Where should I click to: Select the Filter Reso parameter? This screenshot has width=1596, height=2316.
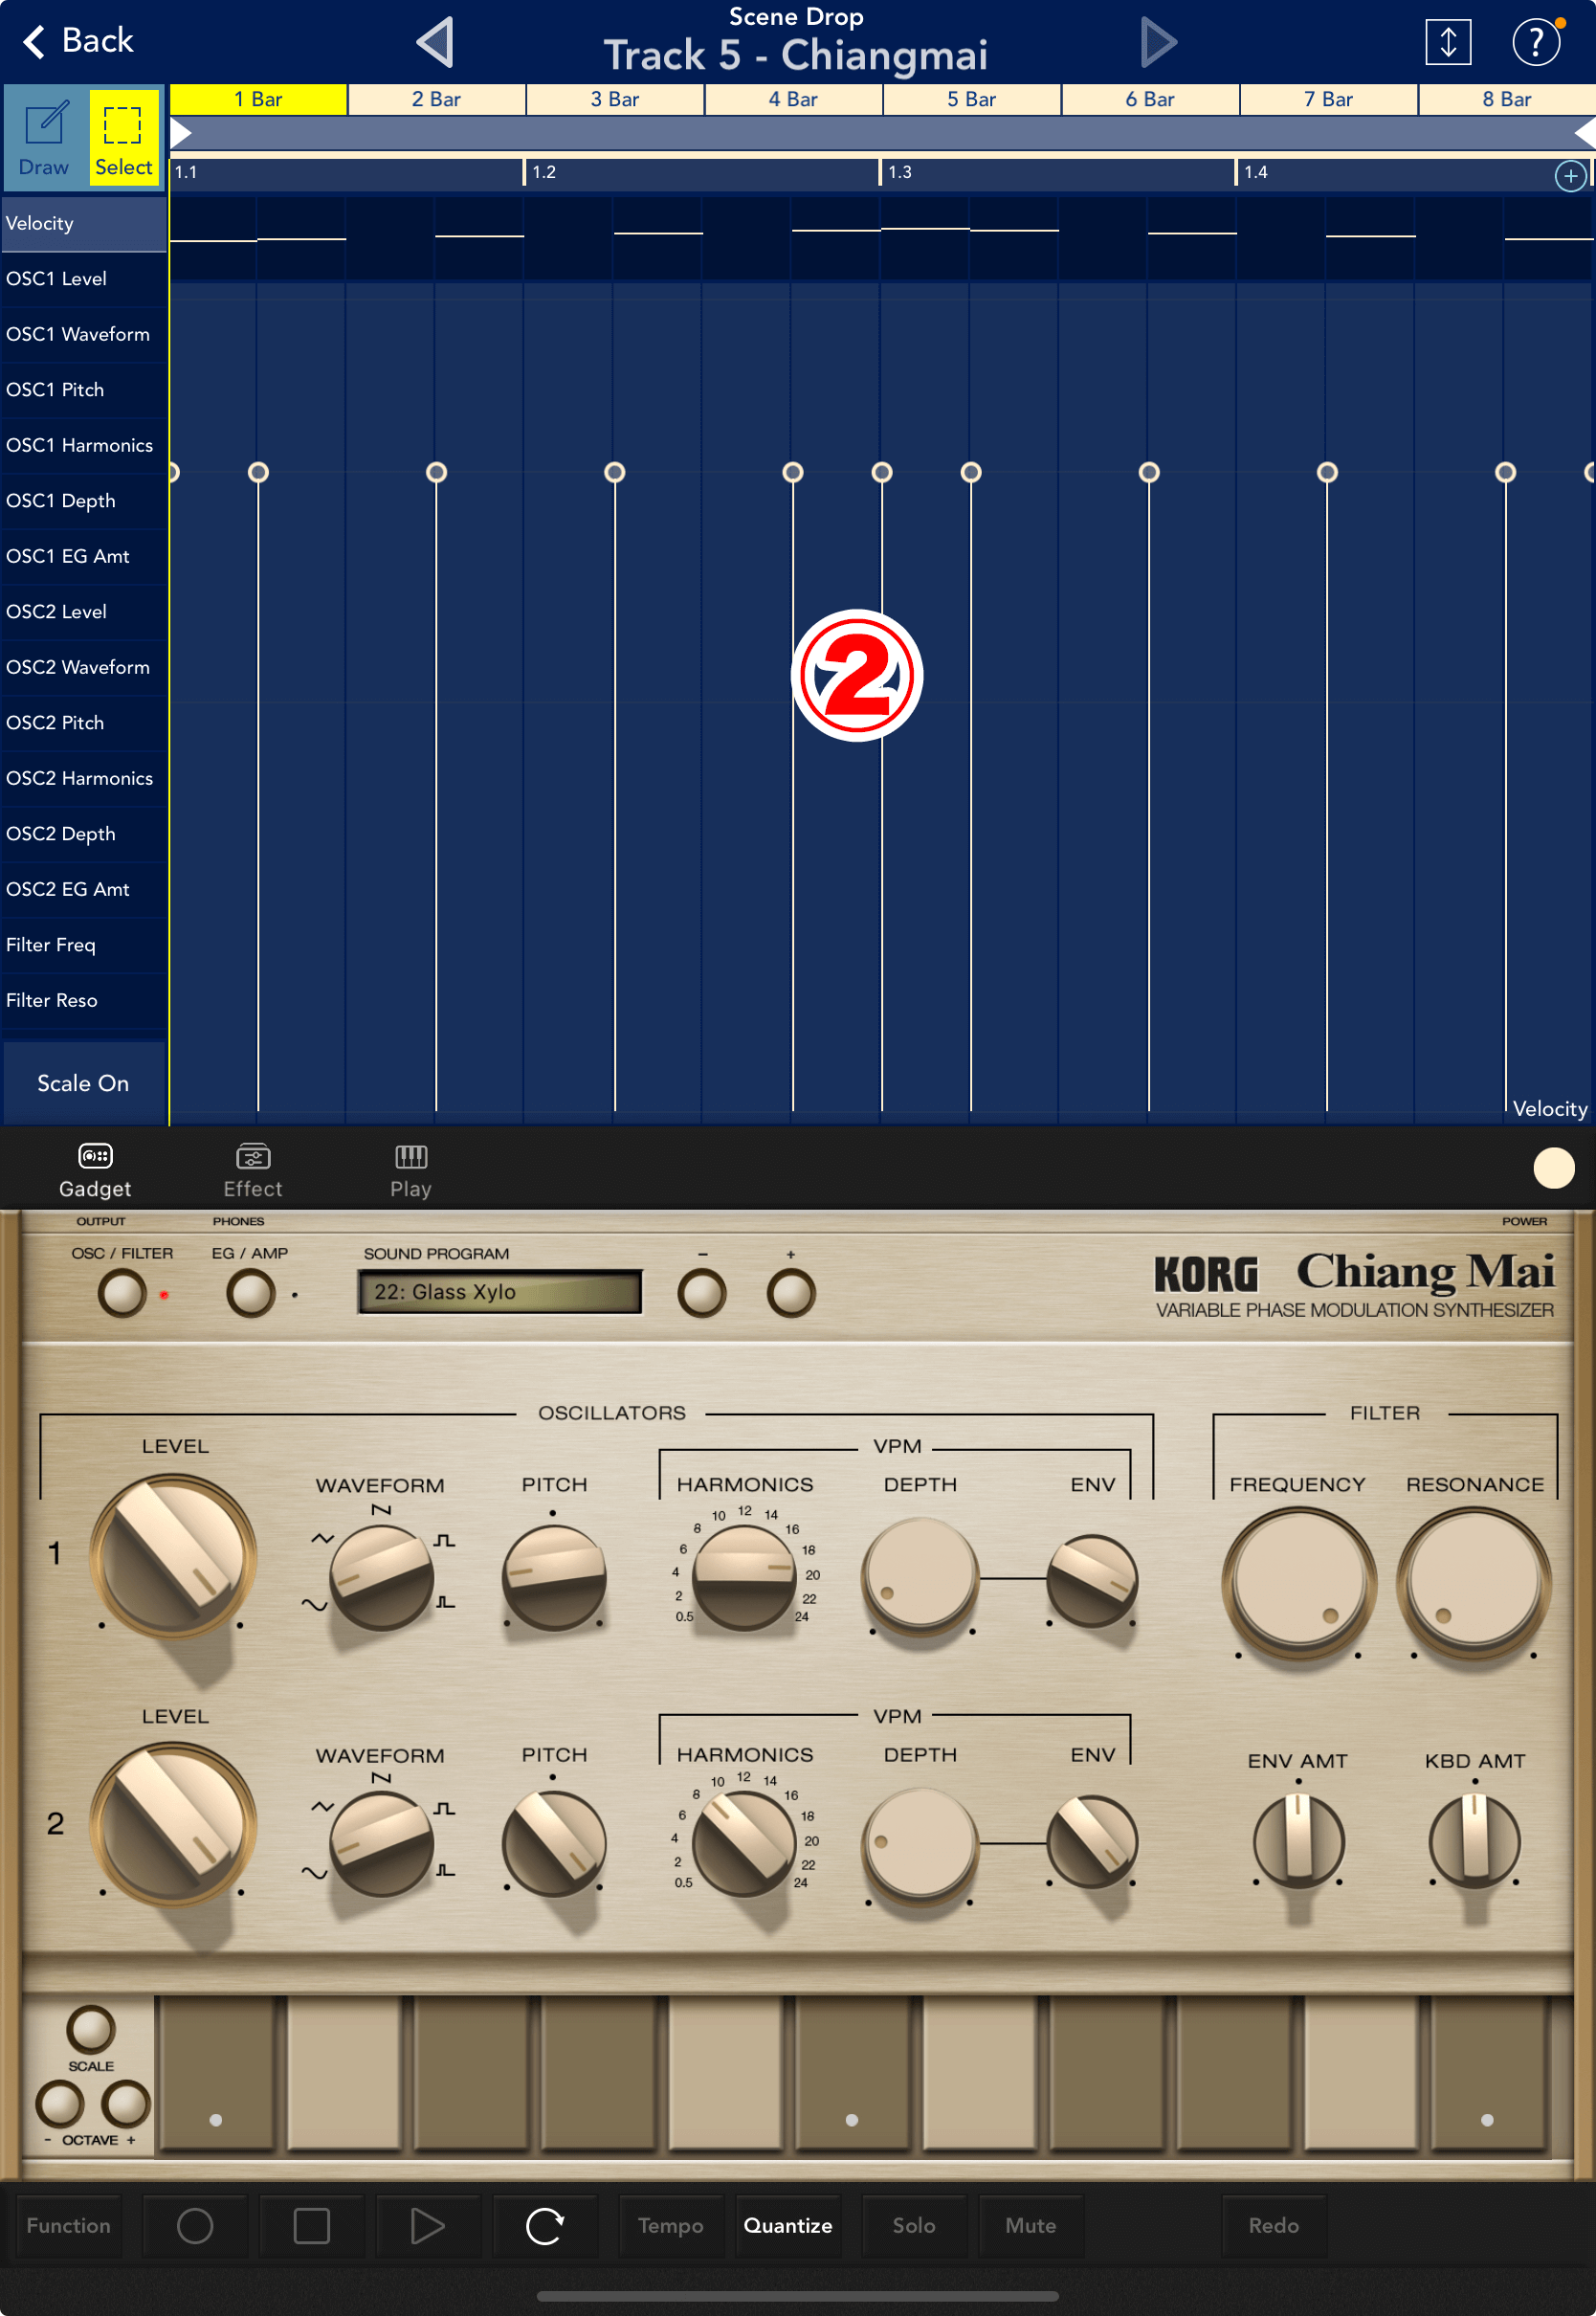[83, 1000]
